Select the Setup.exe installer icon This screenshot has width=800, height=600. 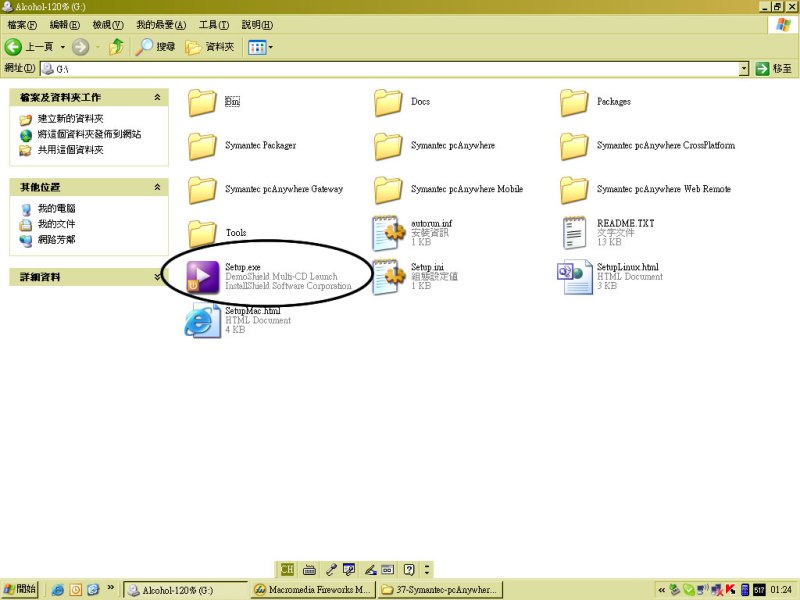[203, 277]
